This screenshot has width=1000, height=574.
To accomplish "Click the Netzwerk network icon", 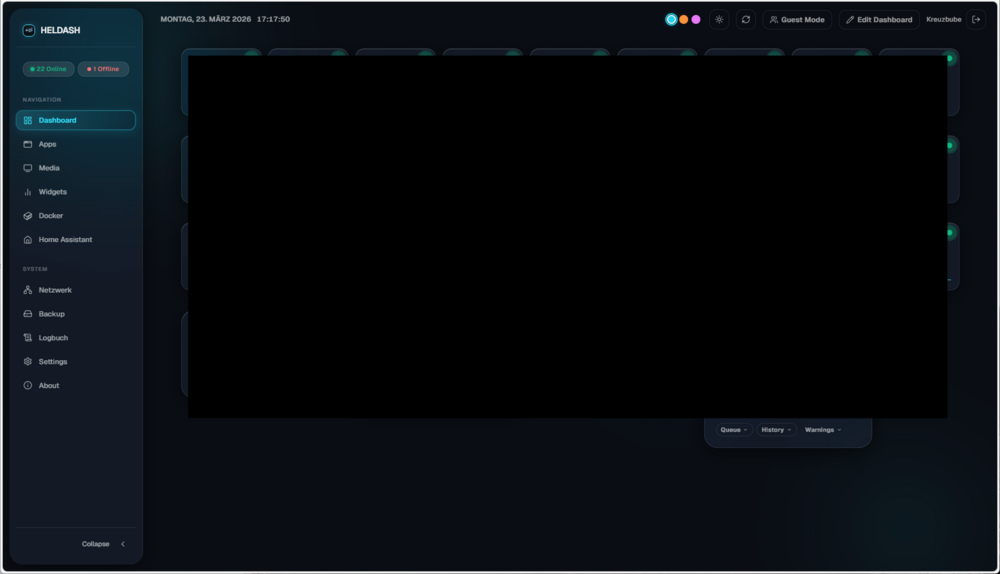I will tap(27, 290).
